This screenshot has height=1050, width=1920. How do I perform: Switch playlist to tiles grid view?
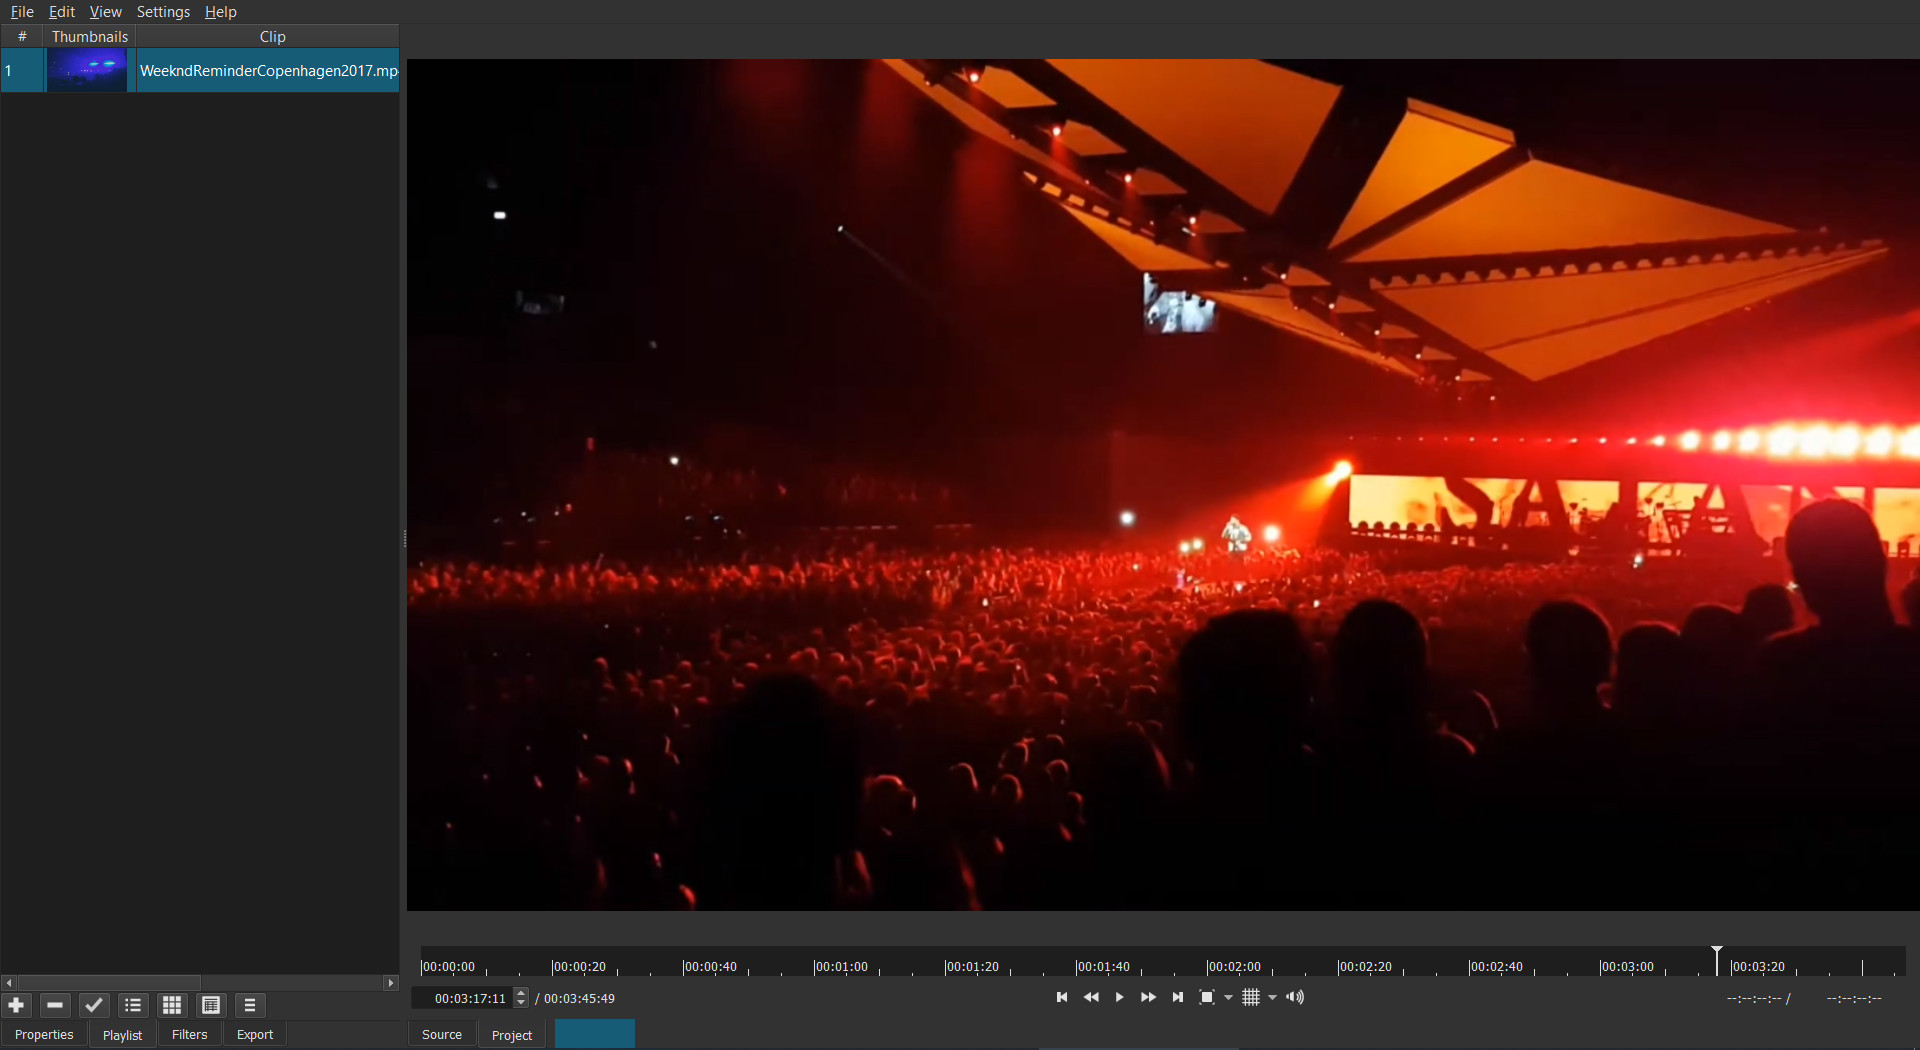point(172,1005)
